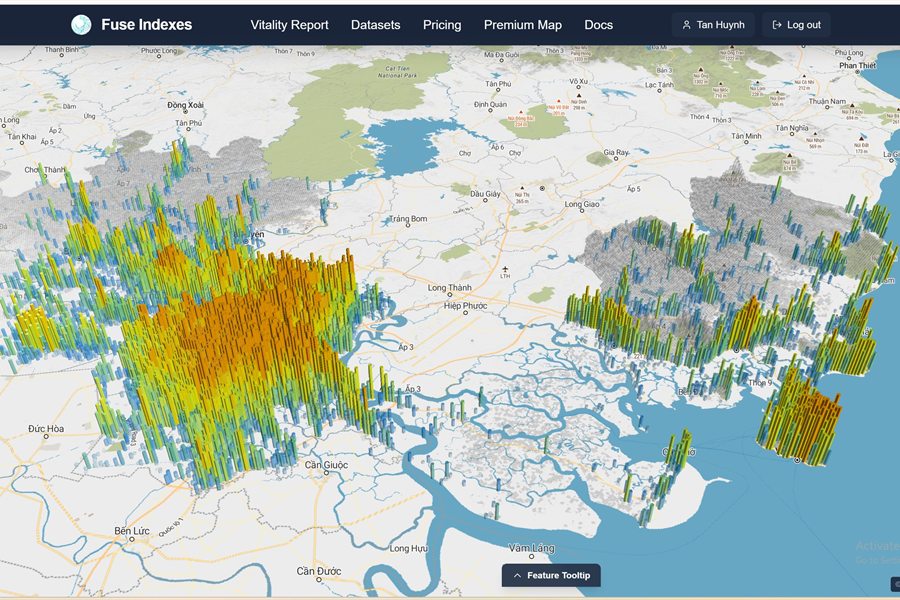This screenshot has height=600, width=900.
Task: Click the Long Hựu map label
Action: tap(409, 548)
